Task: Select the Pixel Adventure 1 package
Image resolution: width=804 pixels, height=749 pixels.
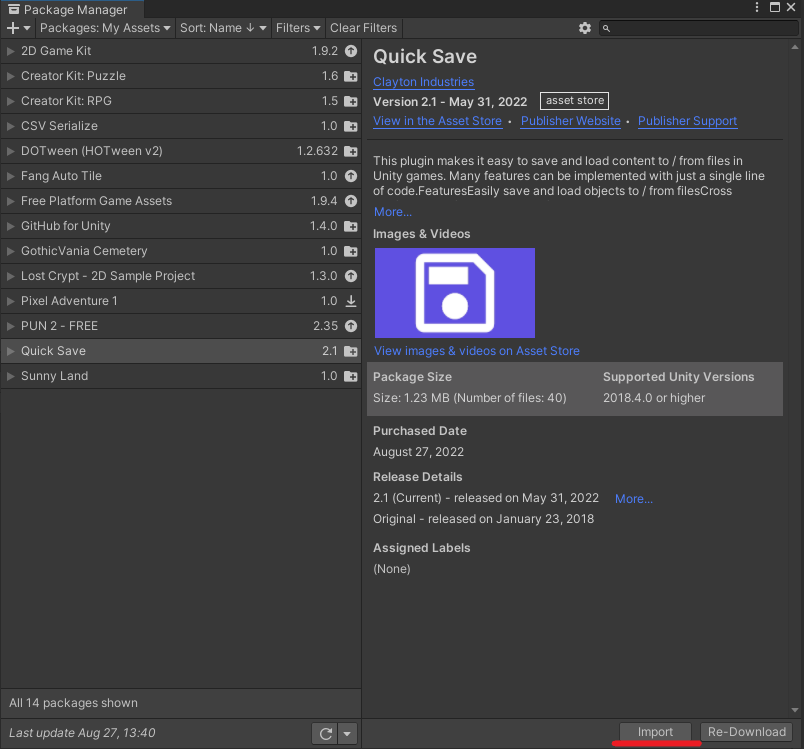Action: click(180, 301)
